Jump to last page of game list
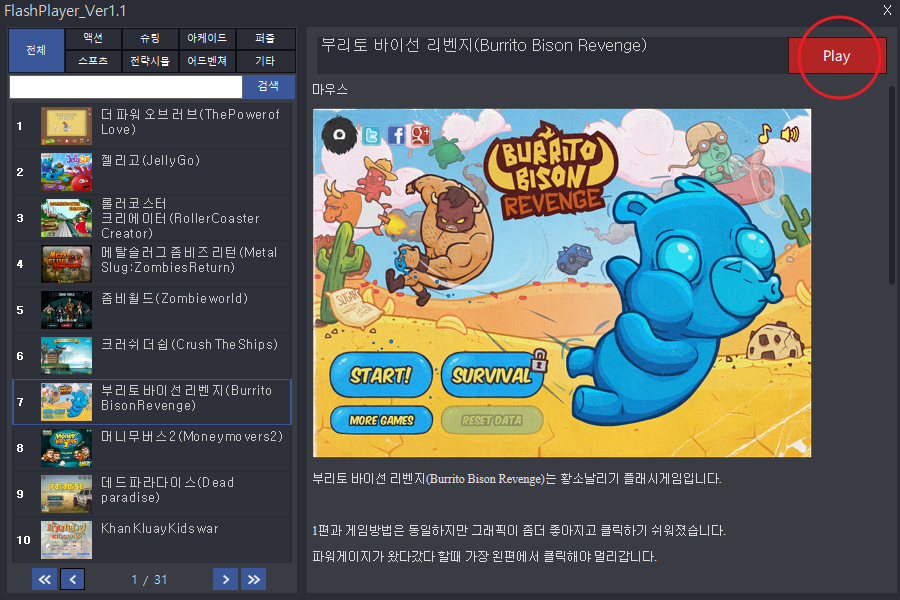The width and height of the screenshot is (900, 600). 254,579
